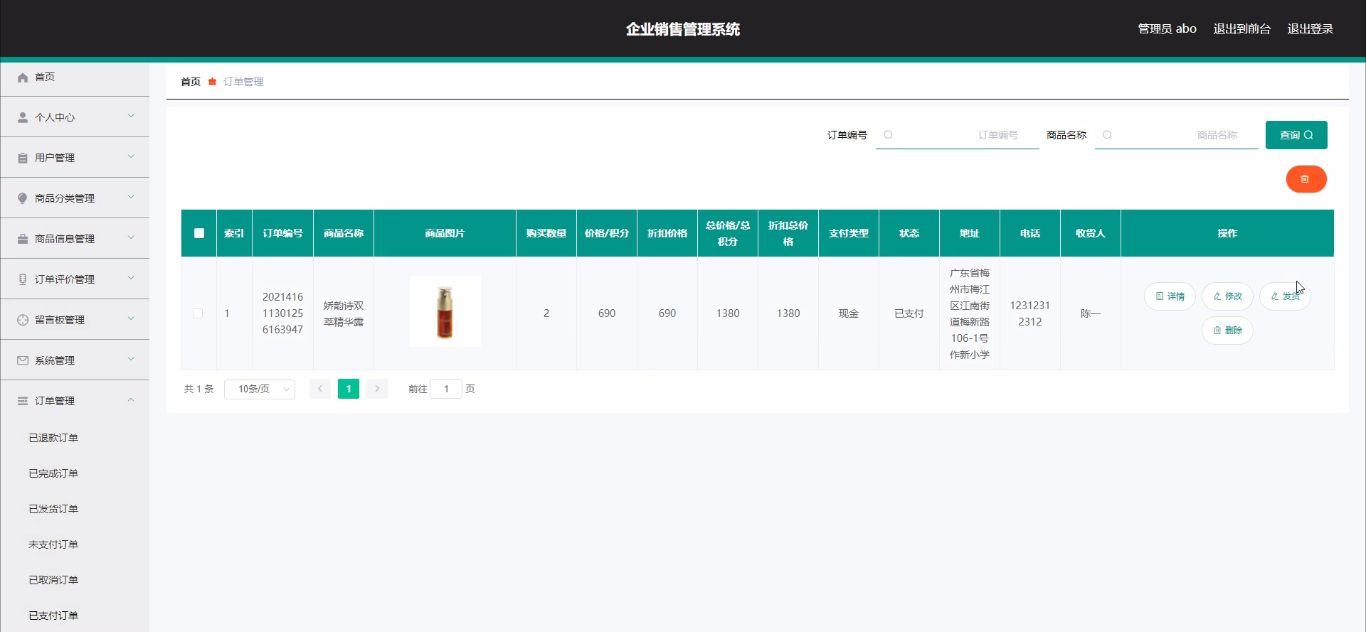
Task: Click the icon beside 订单评价管理
Action: pos(23,279)
